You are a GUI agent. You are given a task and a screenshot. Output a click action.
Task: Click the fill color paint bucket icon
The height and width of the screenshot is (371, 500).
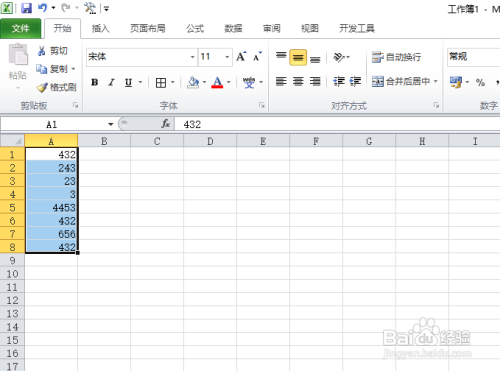coord(193,82)
